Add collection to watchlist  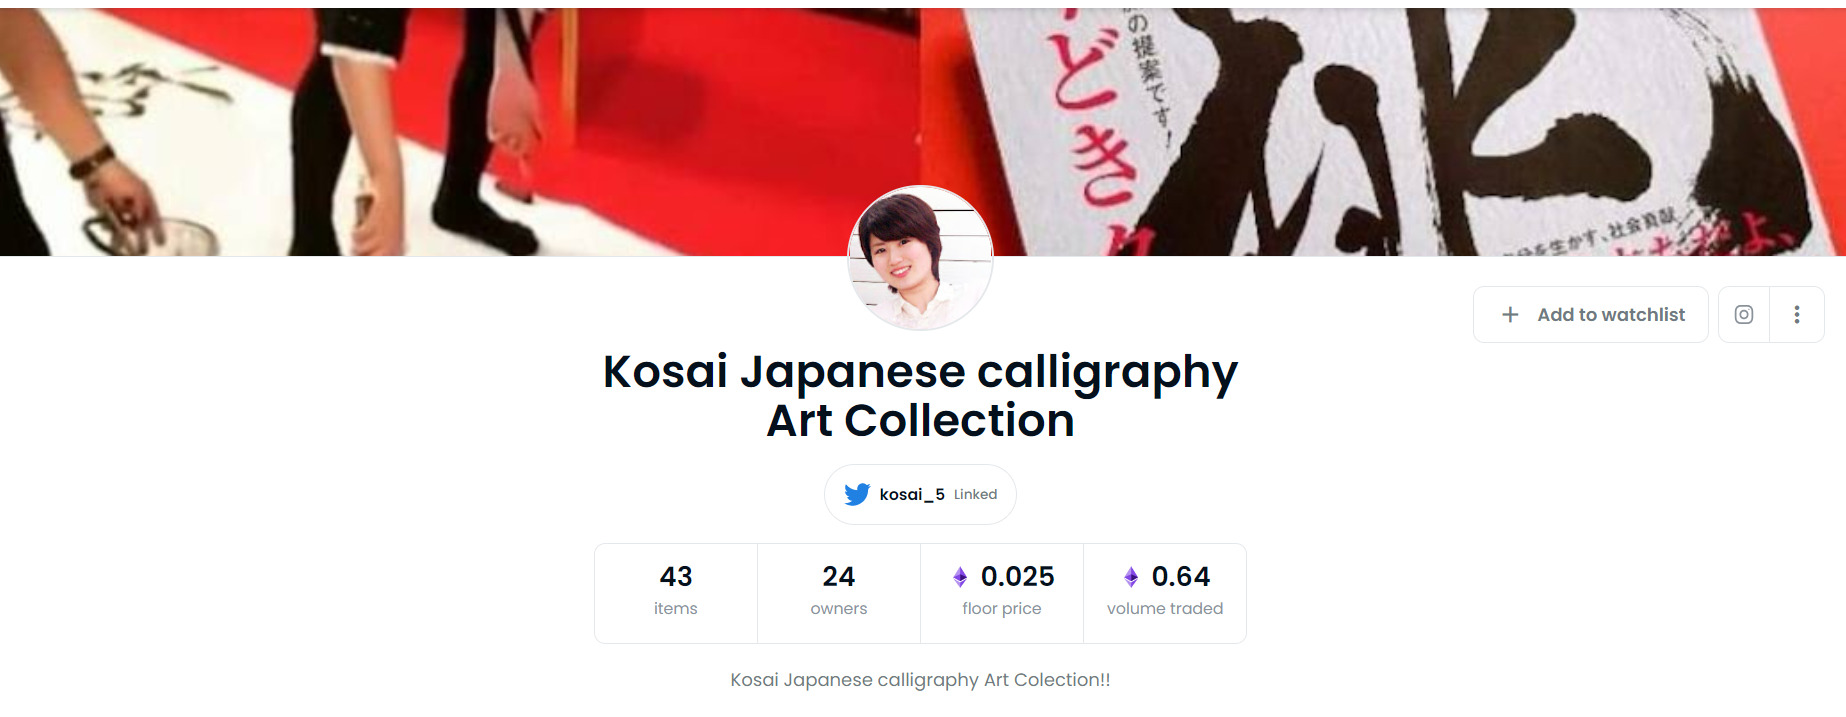point(1591,315)
